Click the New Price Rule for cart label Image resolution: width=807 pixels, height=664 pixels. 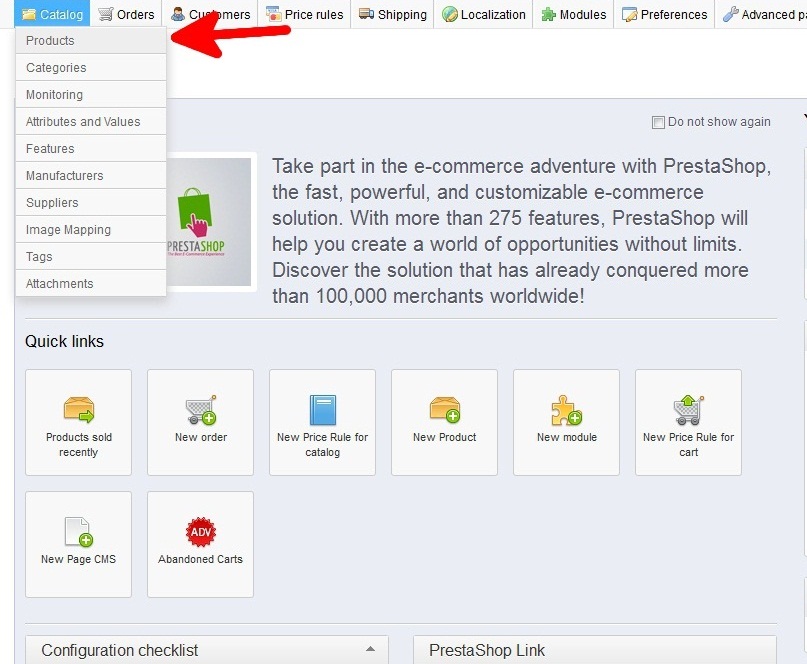[x=688, y=445]
